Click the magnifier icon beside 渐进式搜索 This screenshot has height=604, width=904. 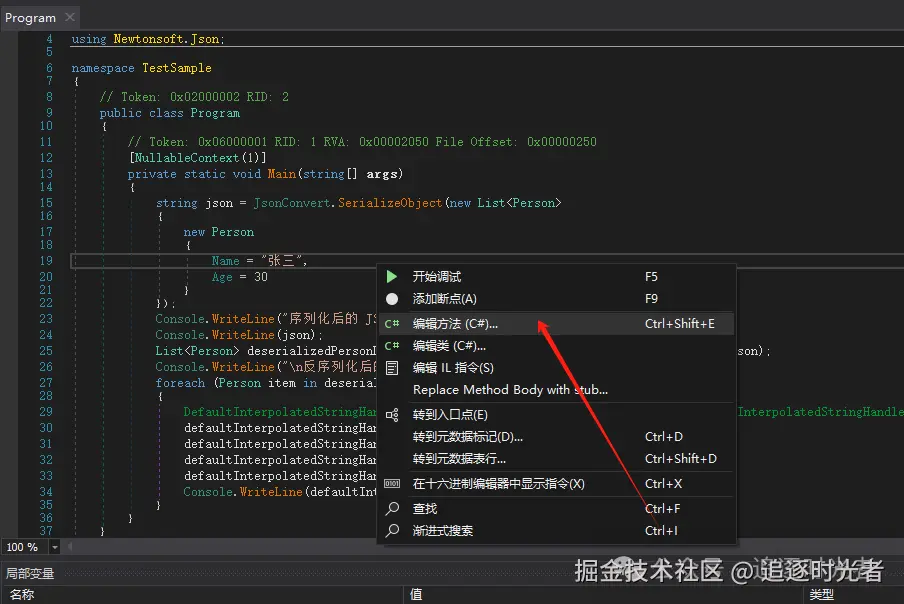coord(392,530)
